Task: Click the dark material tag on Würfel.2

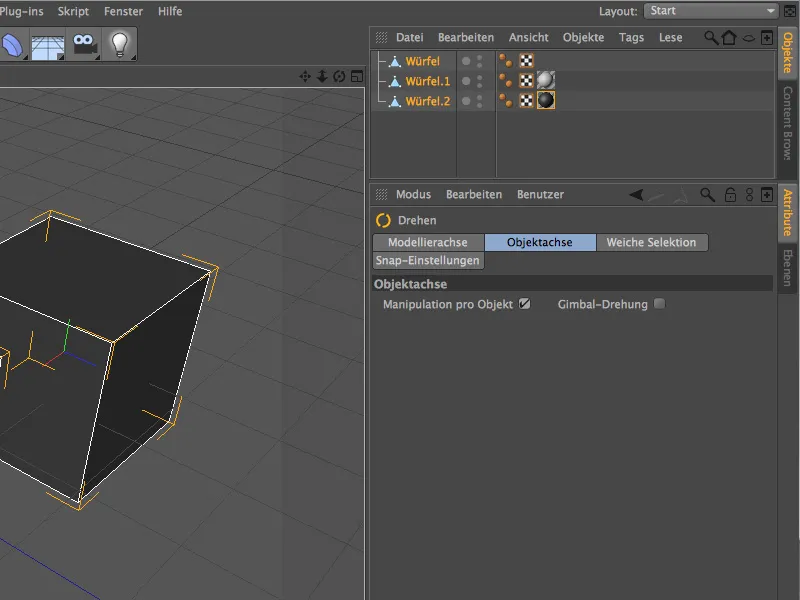Action: (546, 101)
